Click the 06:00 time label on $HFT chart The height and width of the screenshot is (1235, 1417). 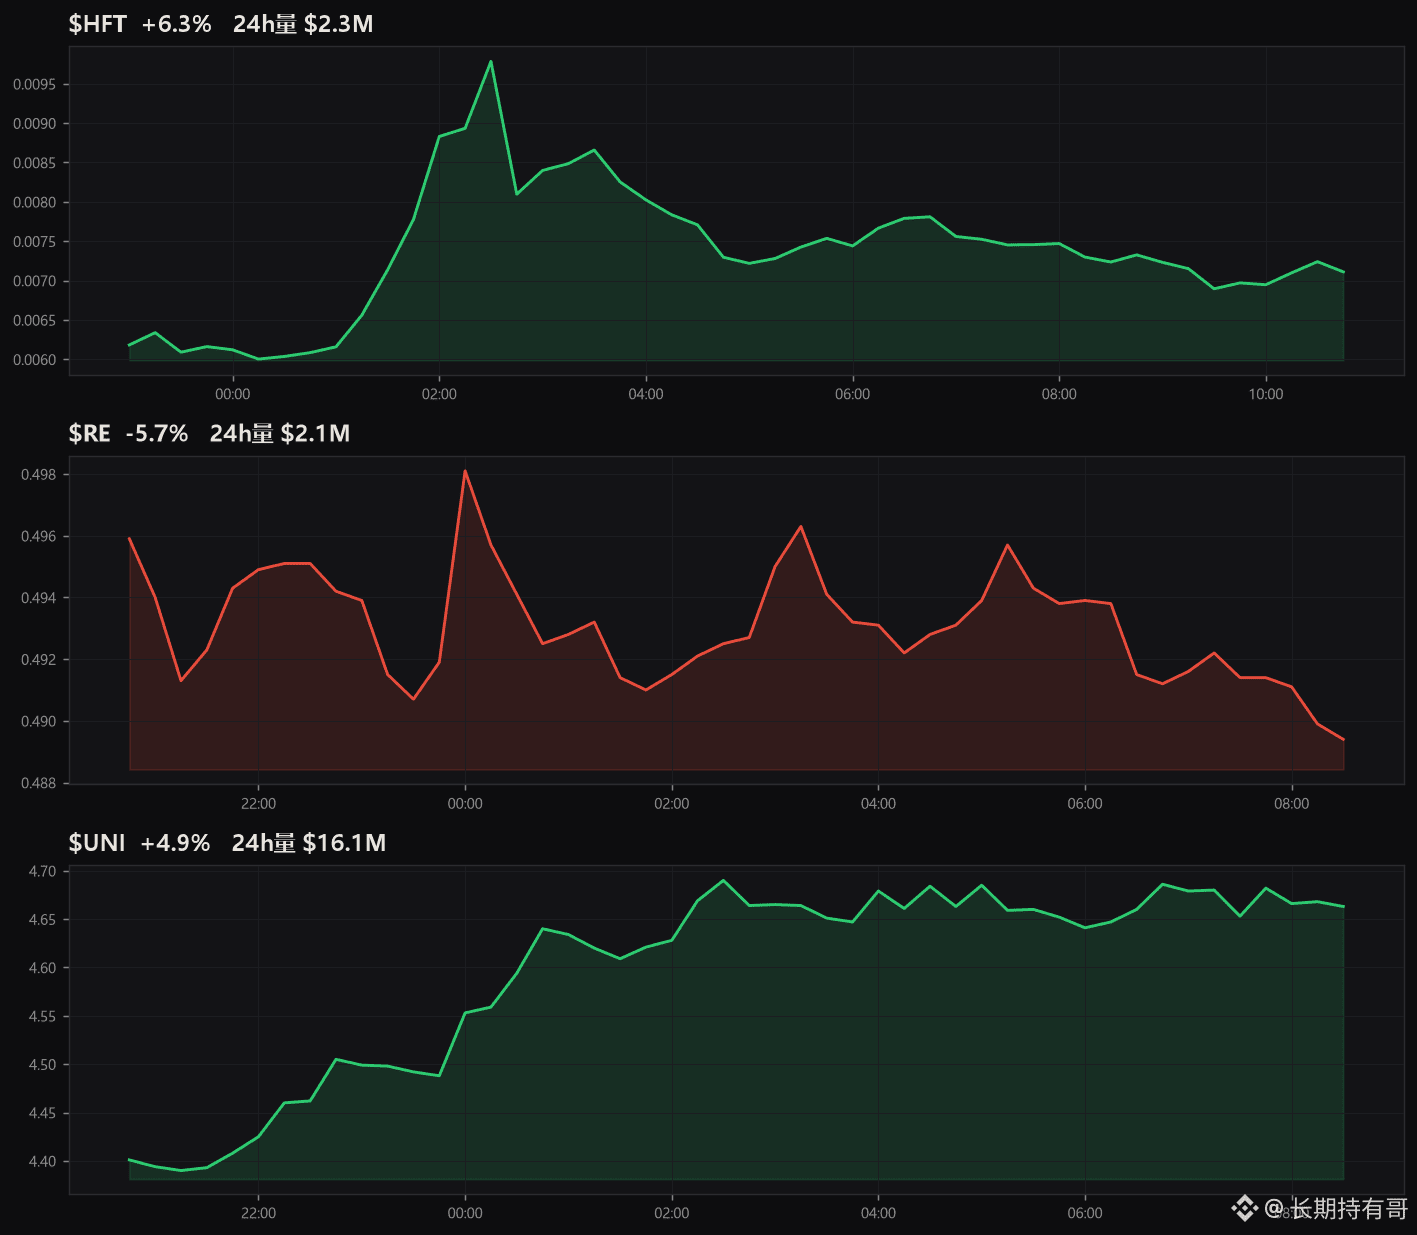853,394
